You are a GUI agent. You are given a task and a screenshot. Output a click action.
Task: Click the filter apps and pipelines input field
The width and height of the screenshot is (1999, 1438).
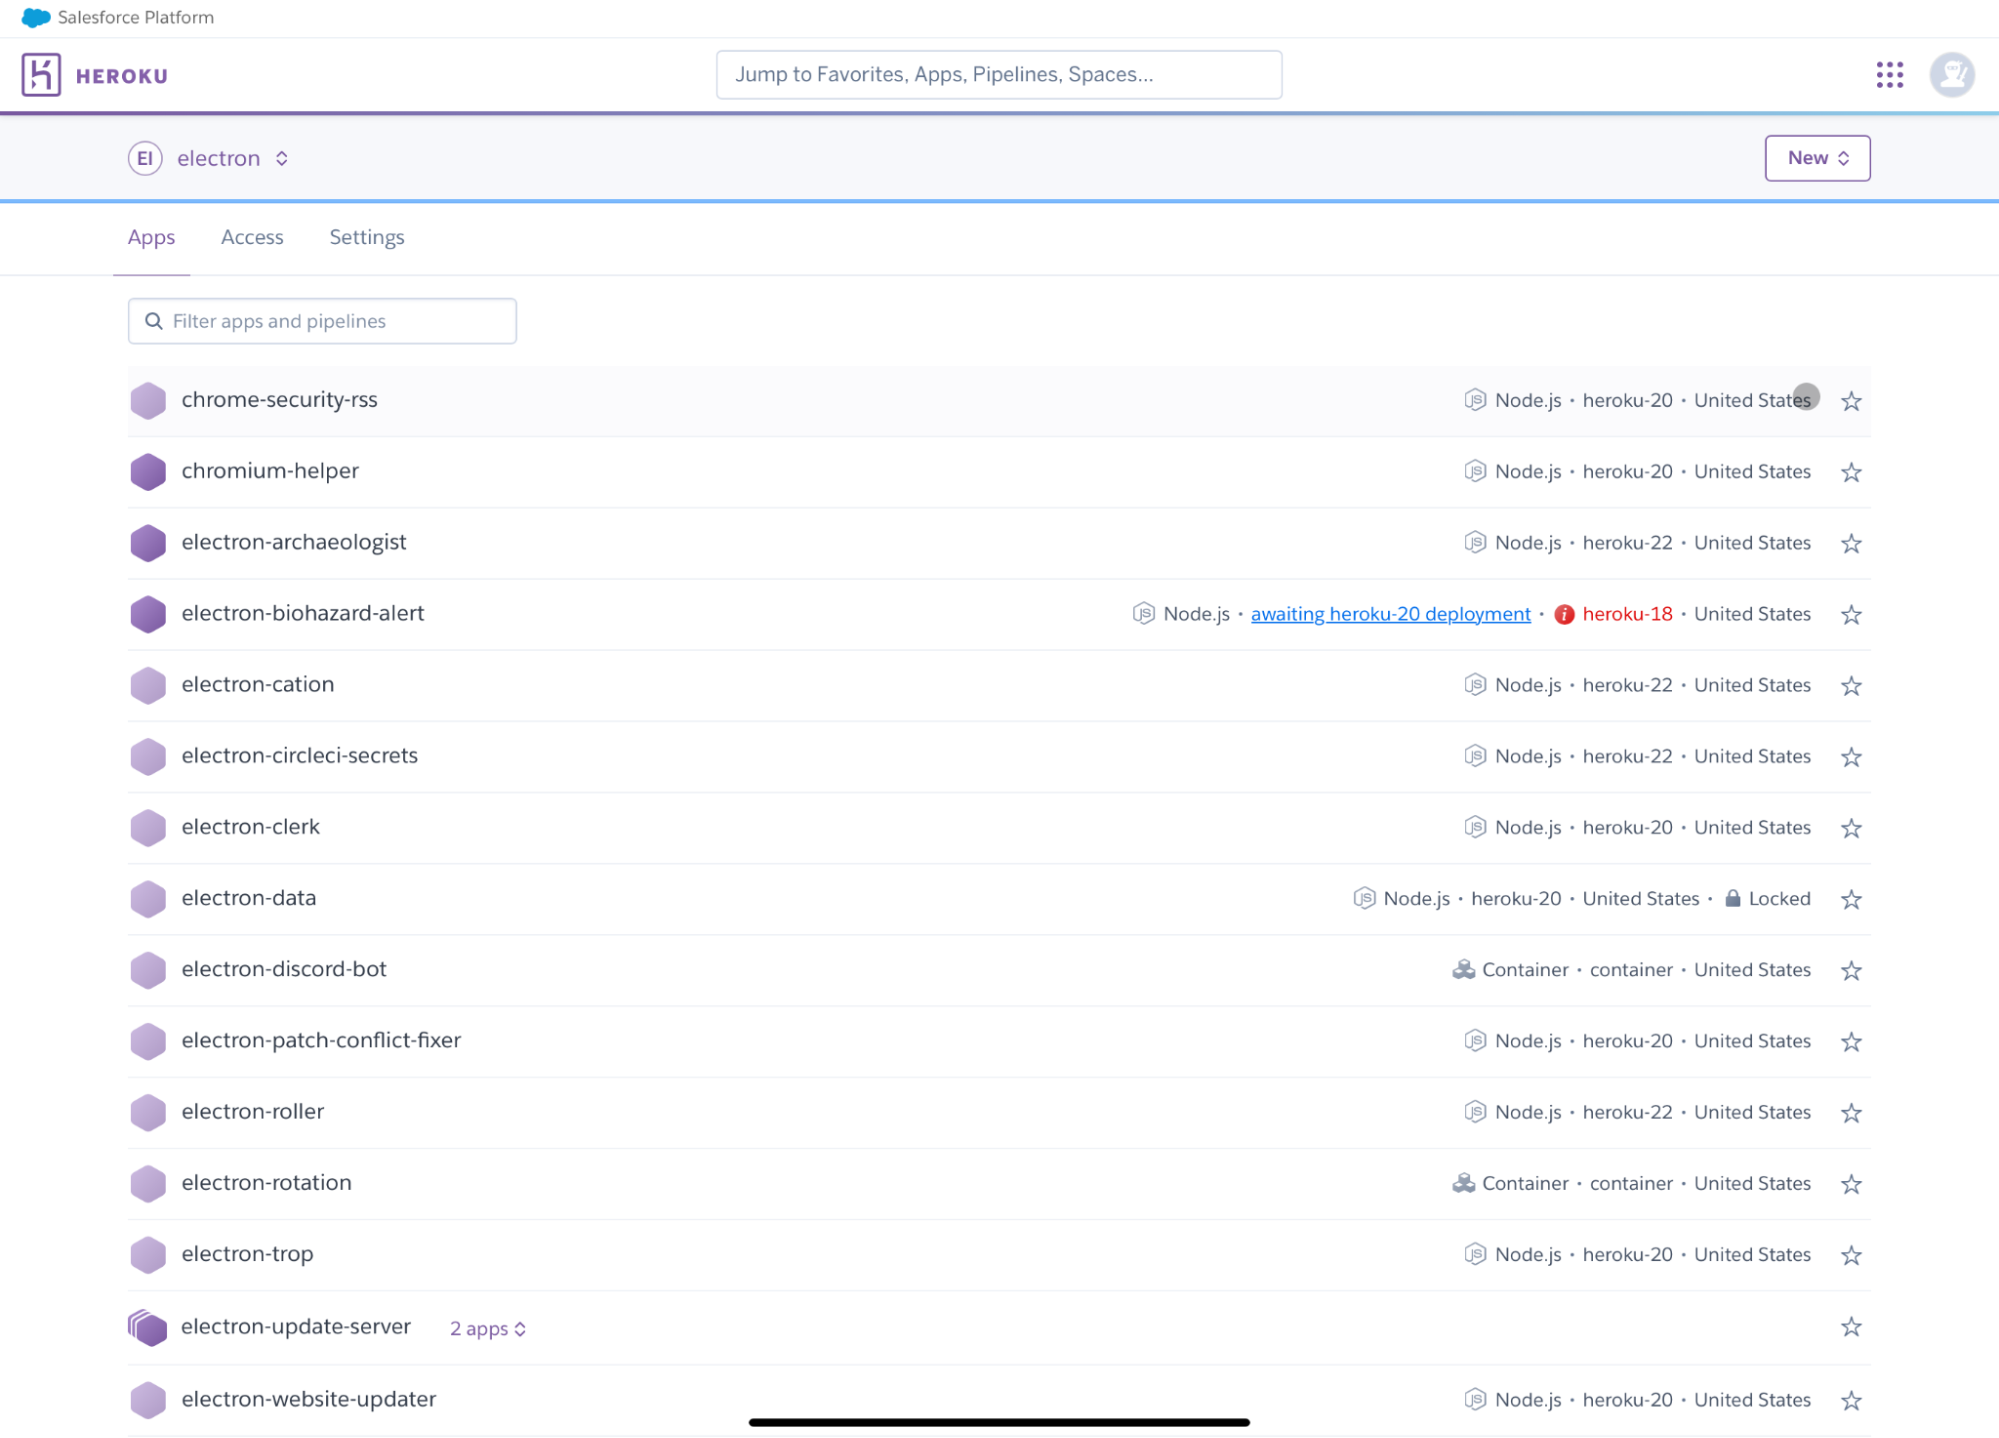pyautogui.click(x=321, y=321)
